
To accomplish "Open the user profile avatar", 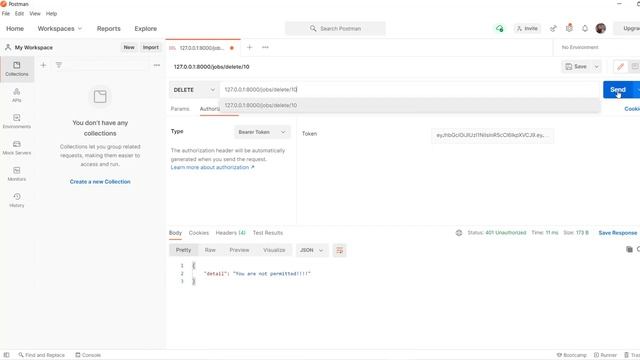I will tap(600, 28).
